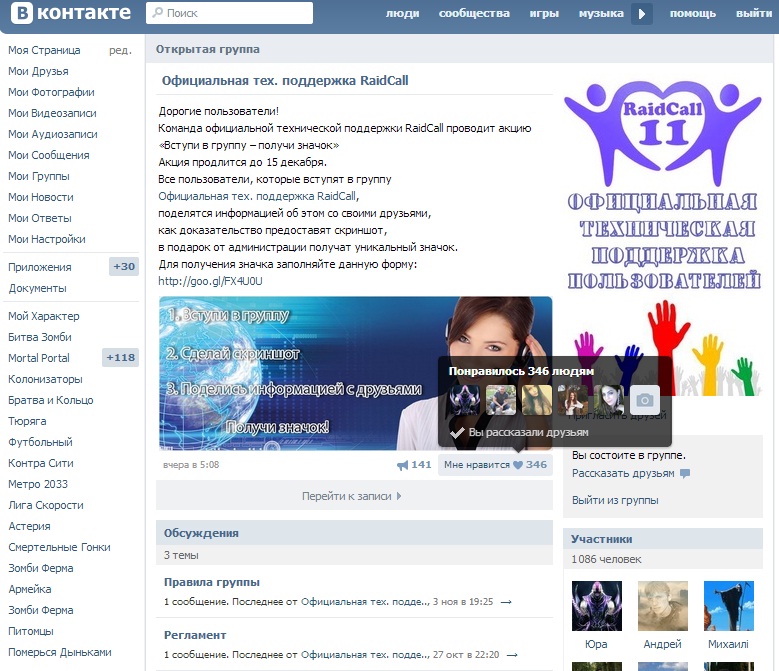Launch Лига Скорости app
The image size is (779, 671).
pyautogui.click(x=46, y=505)
